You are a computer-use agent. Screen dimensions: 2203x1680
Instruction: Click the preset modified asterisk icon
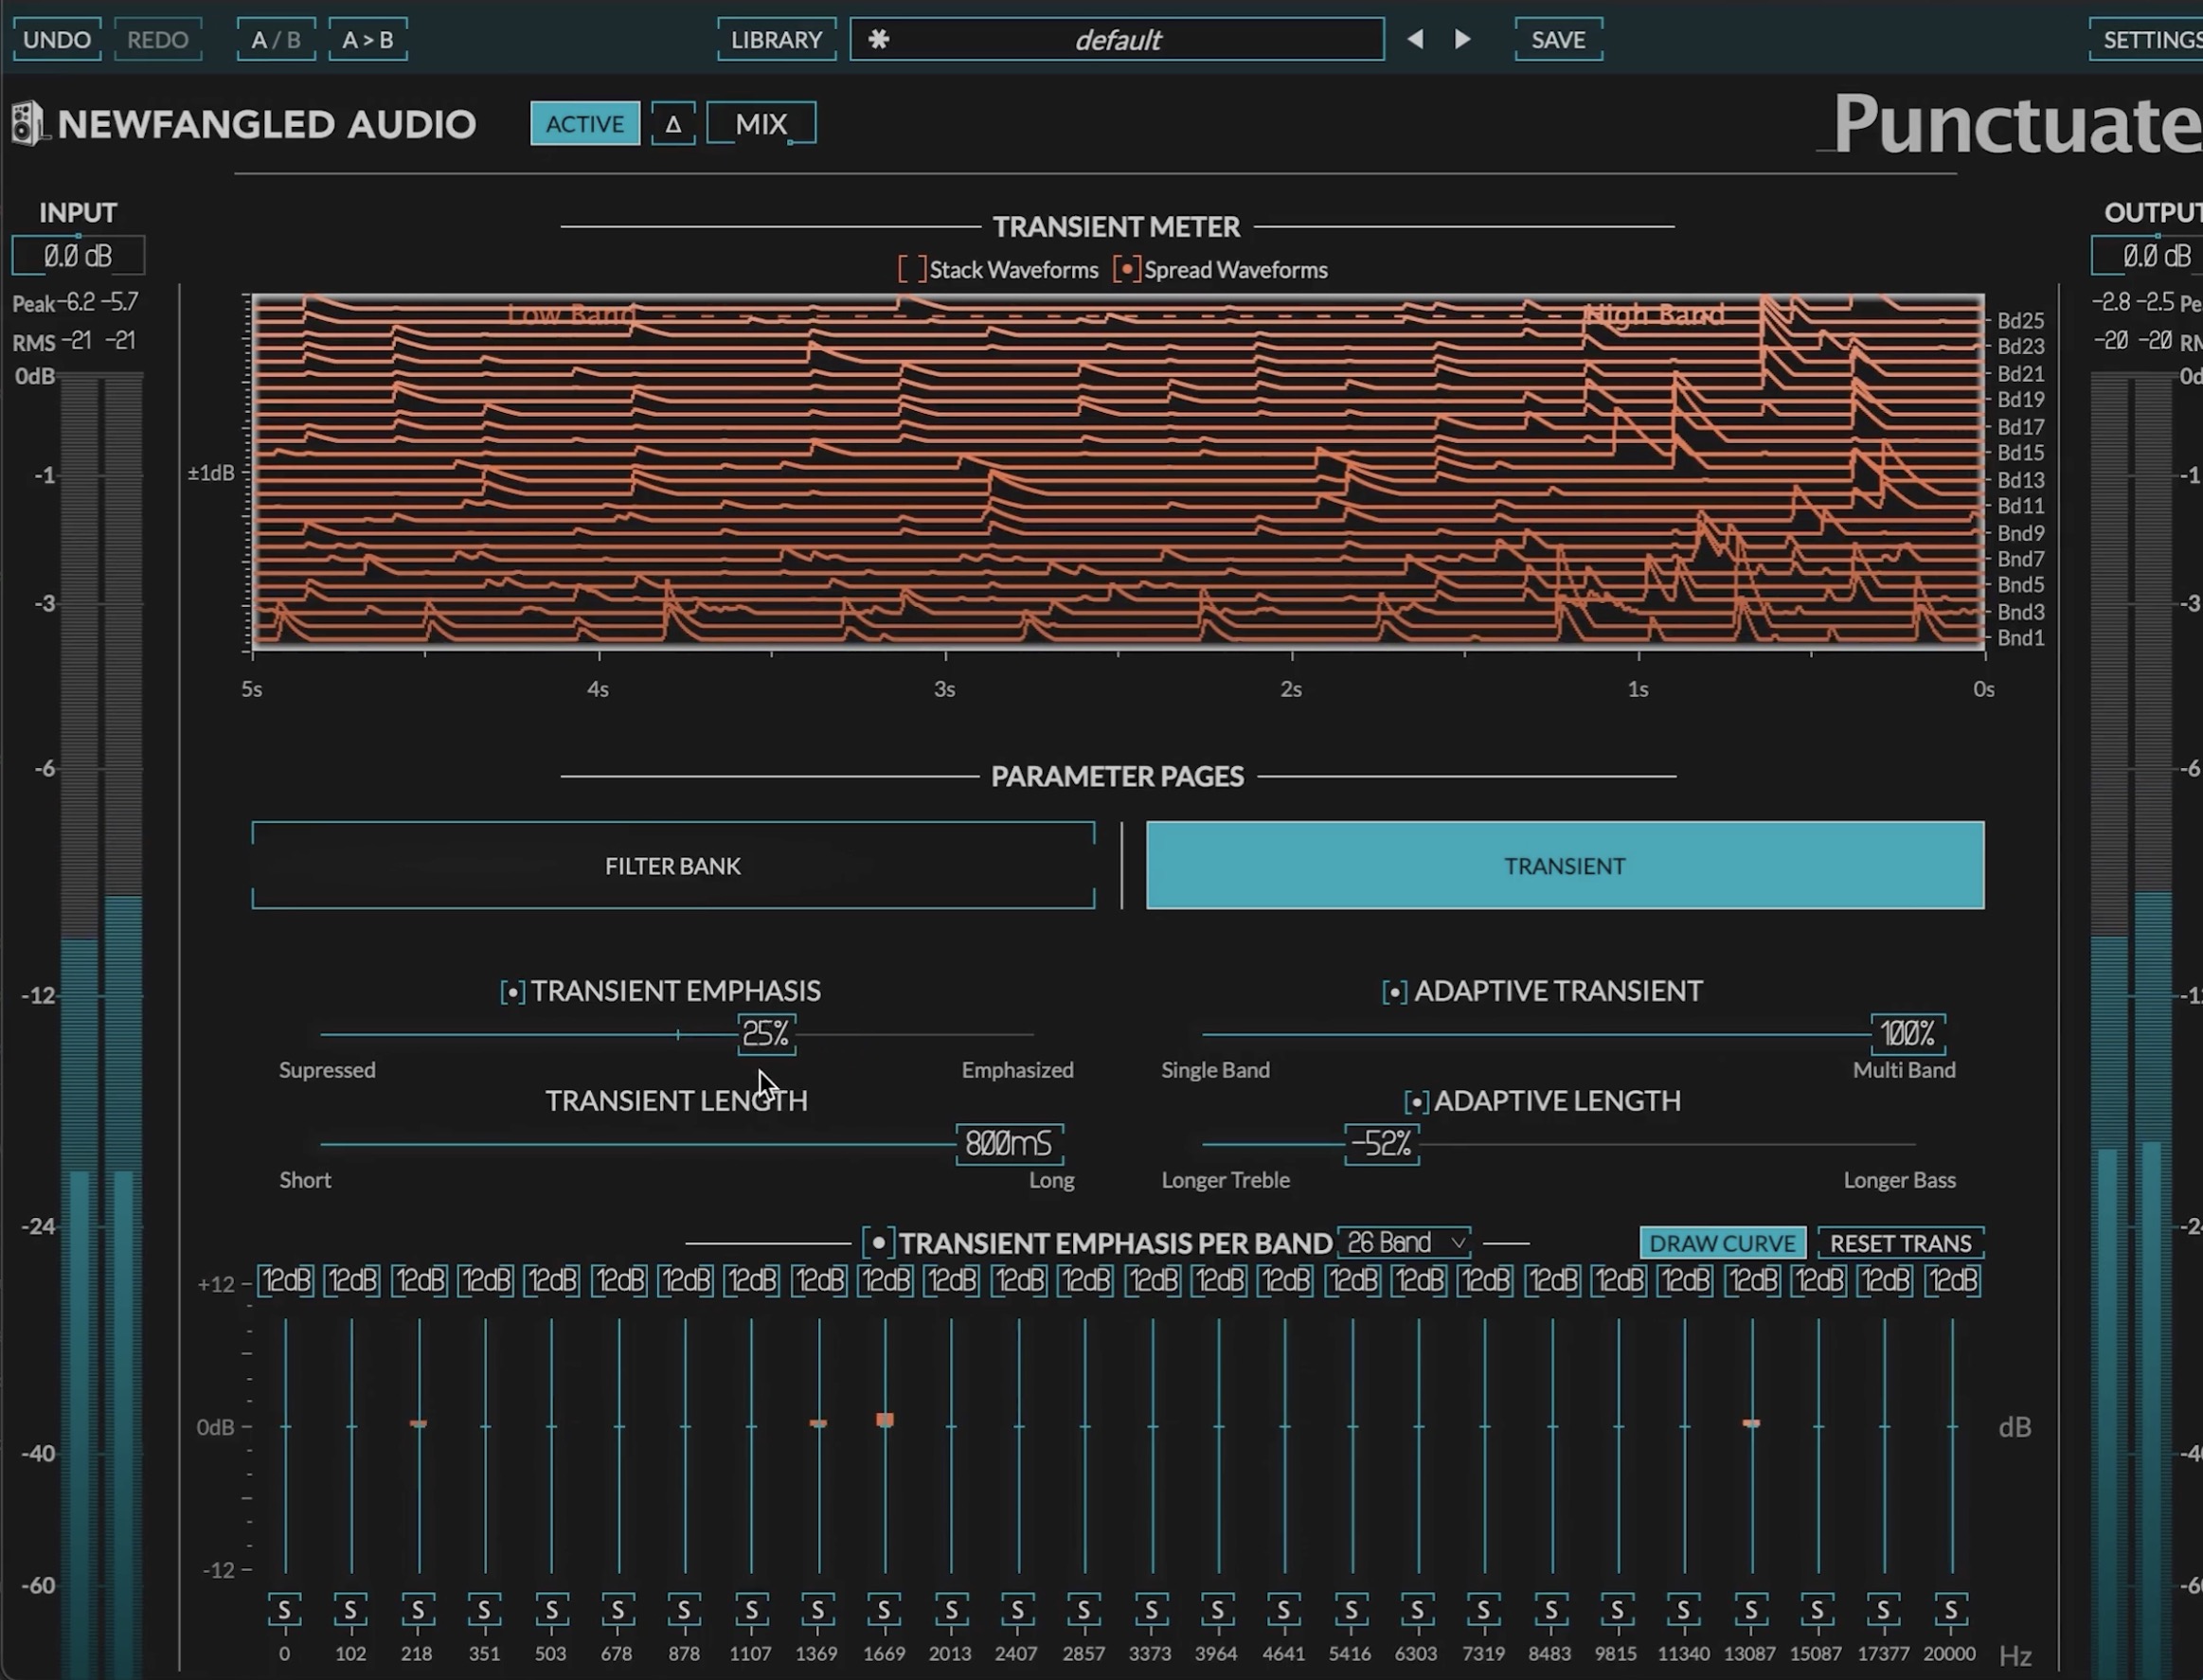pos(878,39)
